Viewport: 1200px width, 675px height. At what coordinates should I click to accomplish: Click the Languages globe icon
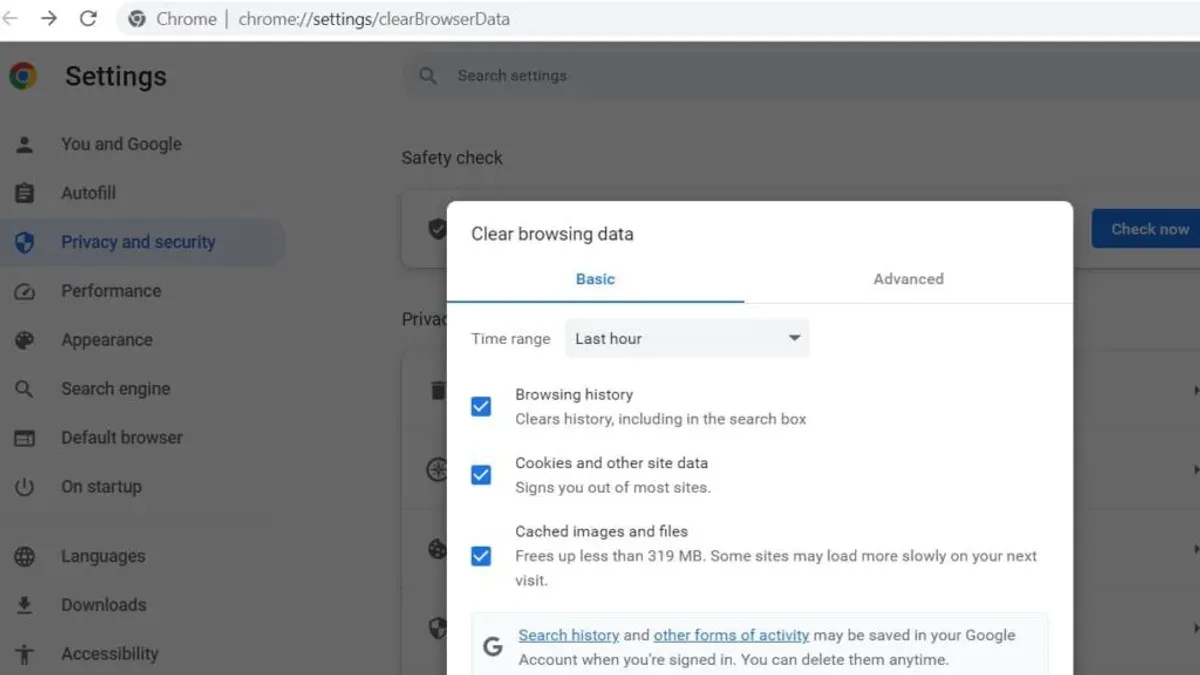coord(25,556)
